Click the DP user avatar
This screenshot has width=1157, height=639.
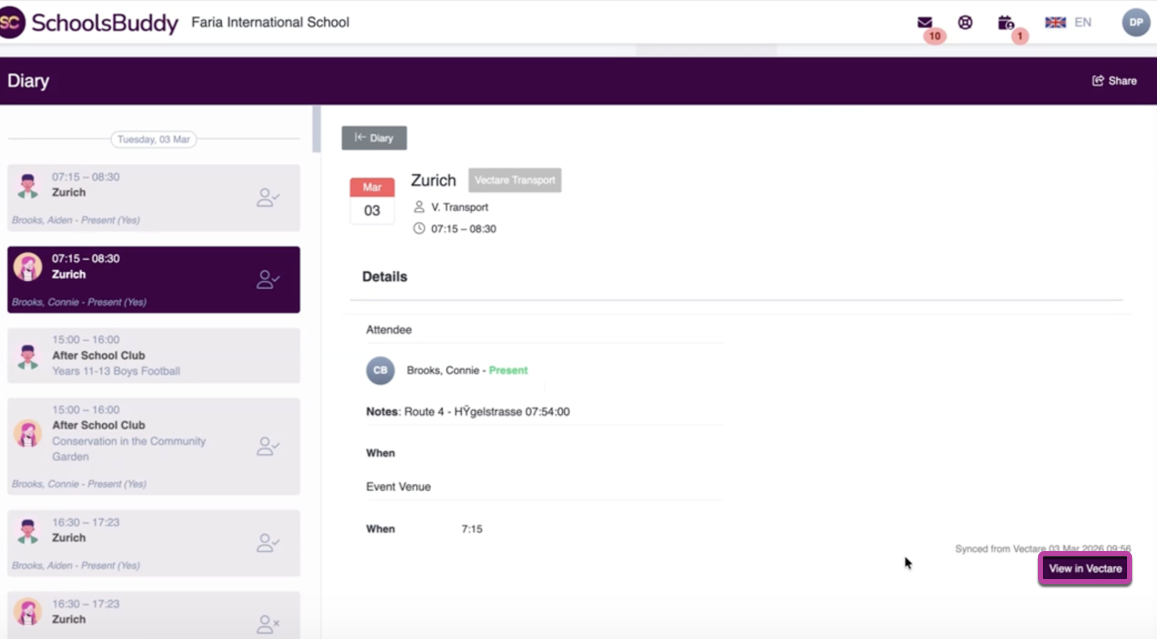pos(1135,22)
